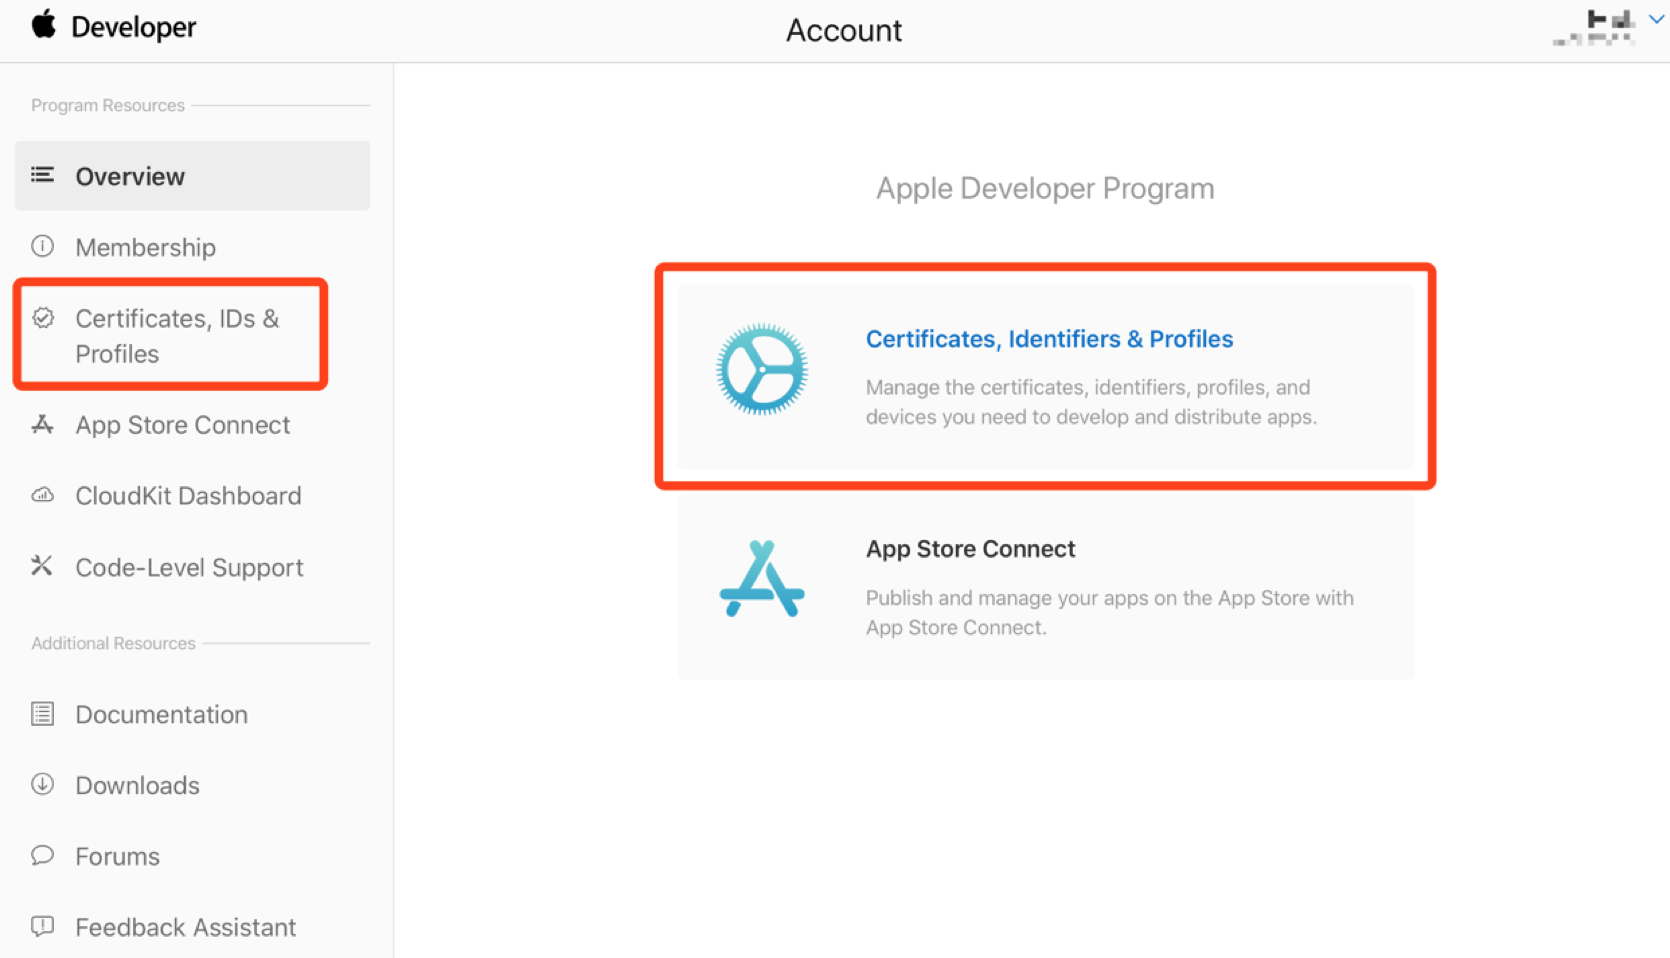This screenshot has height=958, width=1670.
Task: Click the Documentation page icon
Action: point(42,713)
